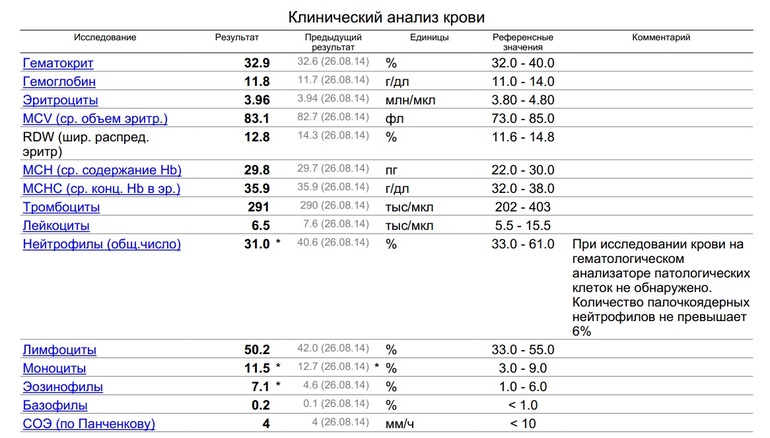Click the Референсные значения column header
The width and height of the screenshot is (770, 438).
coord(524,42)
